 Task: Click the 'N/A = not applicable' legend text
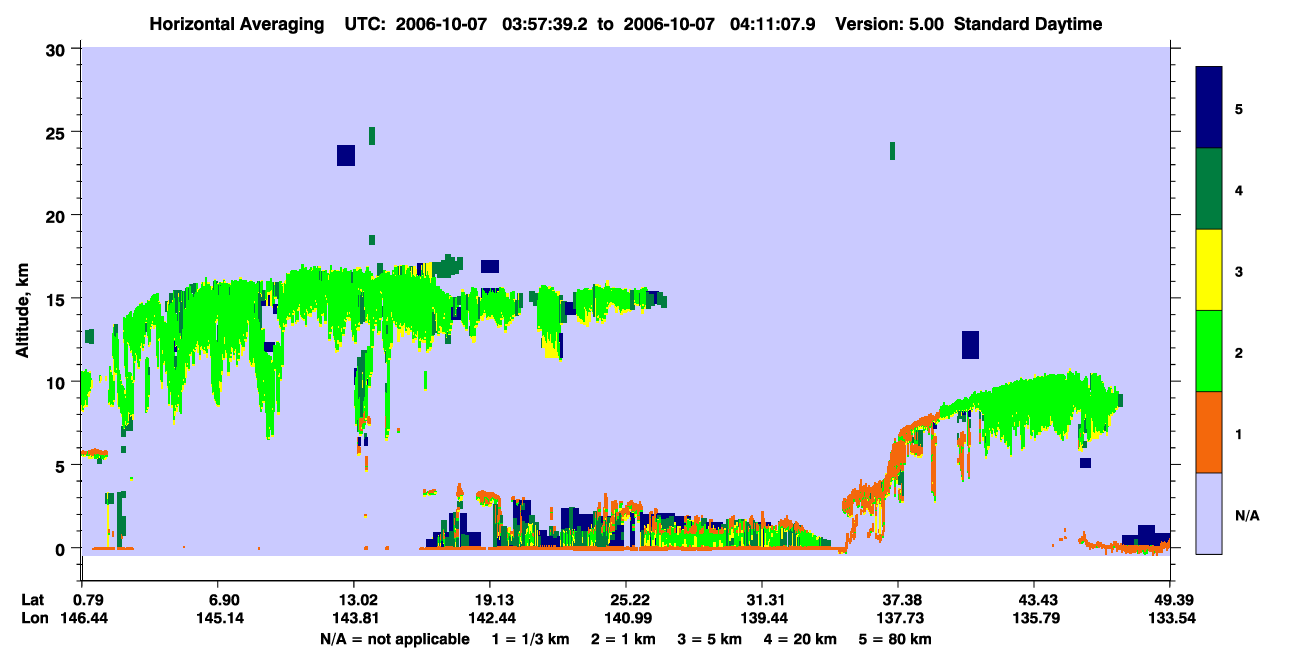(395, 639)
